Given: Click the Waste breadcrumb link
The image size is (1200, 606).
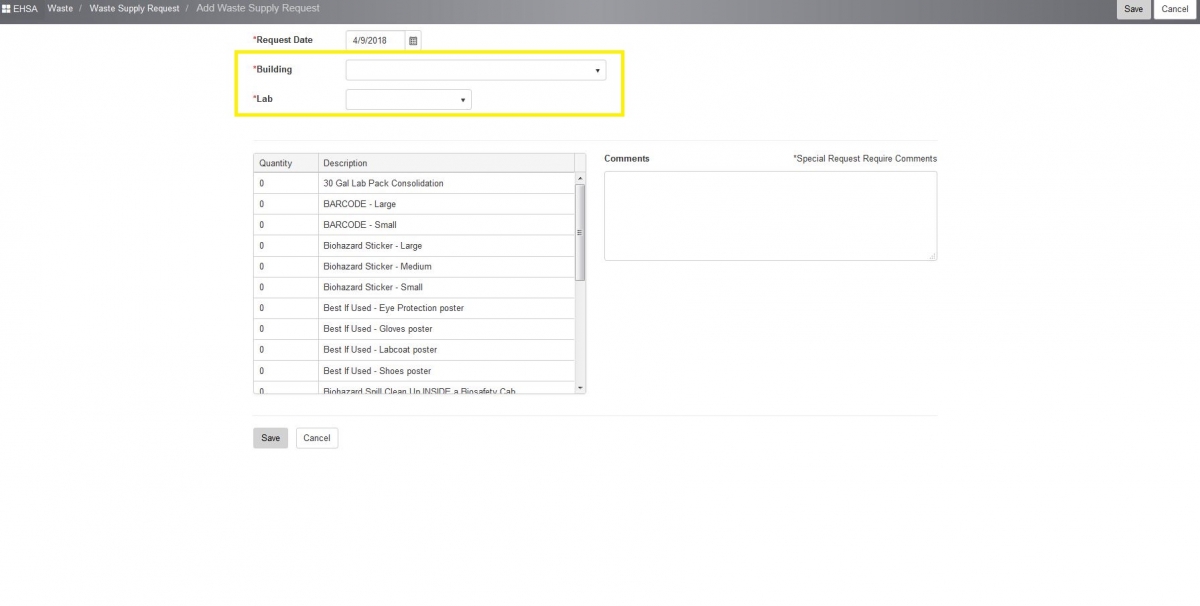Looking at the screenshot, I should 60,9.
